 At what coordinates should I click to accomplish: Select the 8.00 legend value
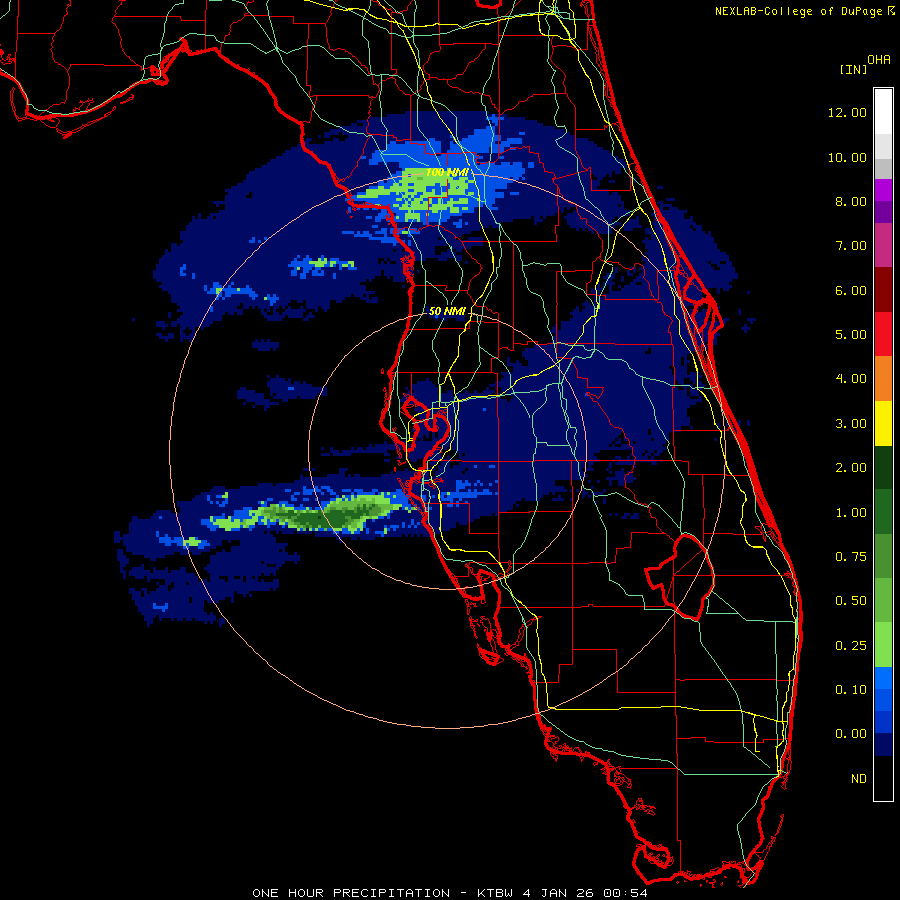851,201
